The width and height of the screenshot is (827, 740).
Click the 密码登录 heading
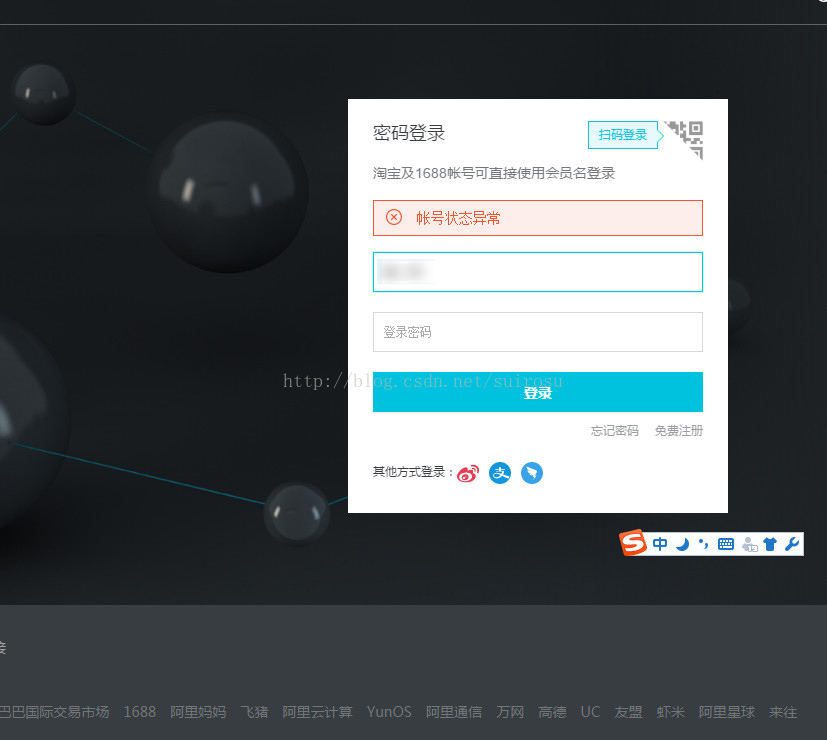click(x=409, y=133)
